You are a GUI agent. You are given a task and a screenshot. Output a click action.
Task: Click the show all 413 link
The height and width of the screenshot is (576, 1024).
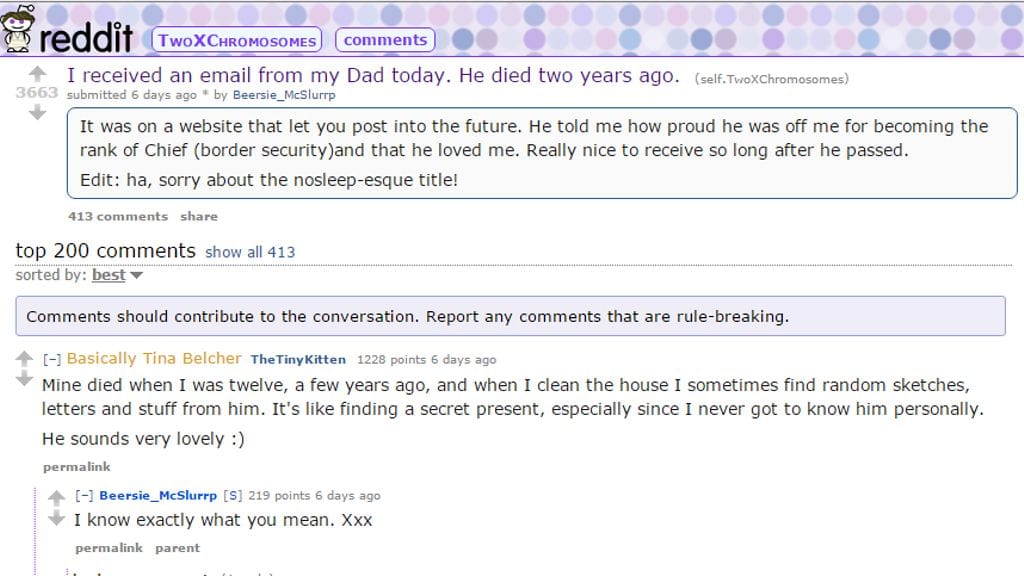click(250, 252)
